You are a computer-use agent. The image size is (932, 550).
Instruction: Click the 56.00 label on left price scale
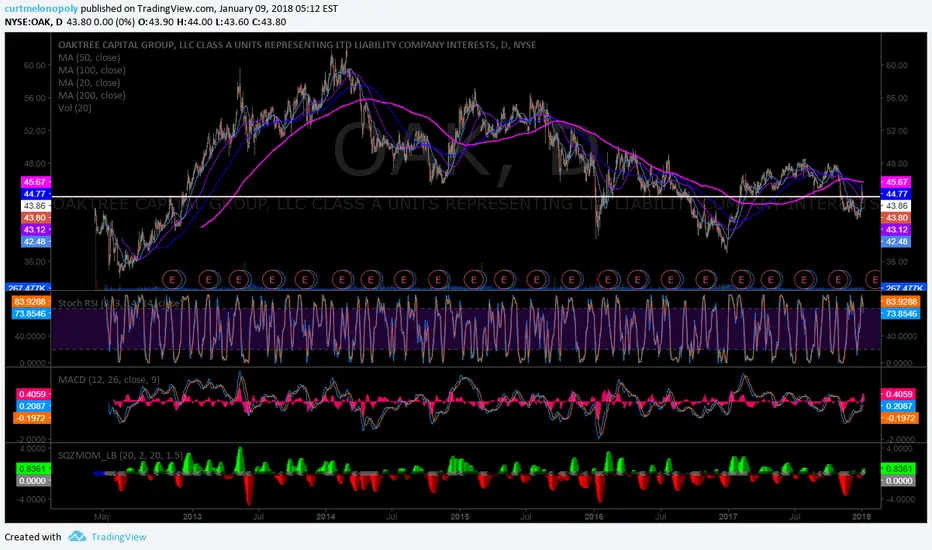coord(34,98)
